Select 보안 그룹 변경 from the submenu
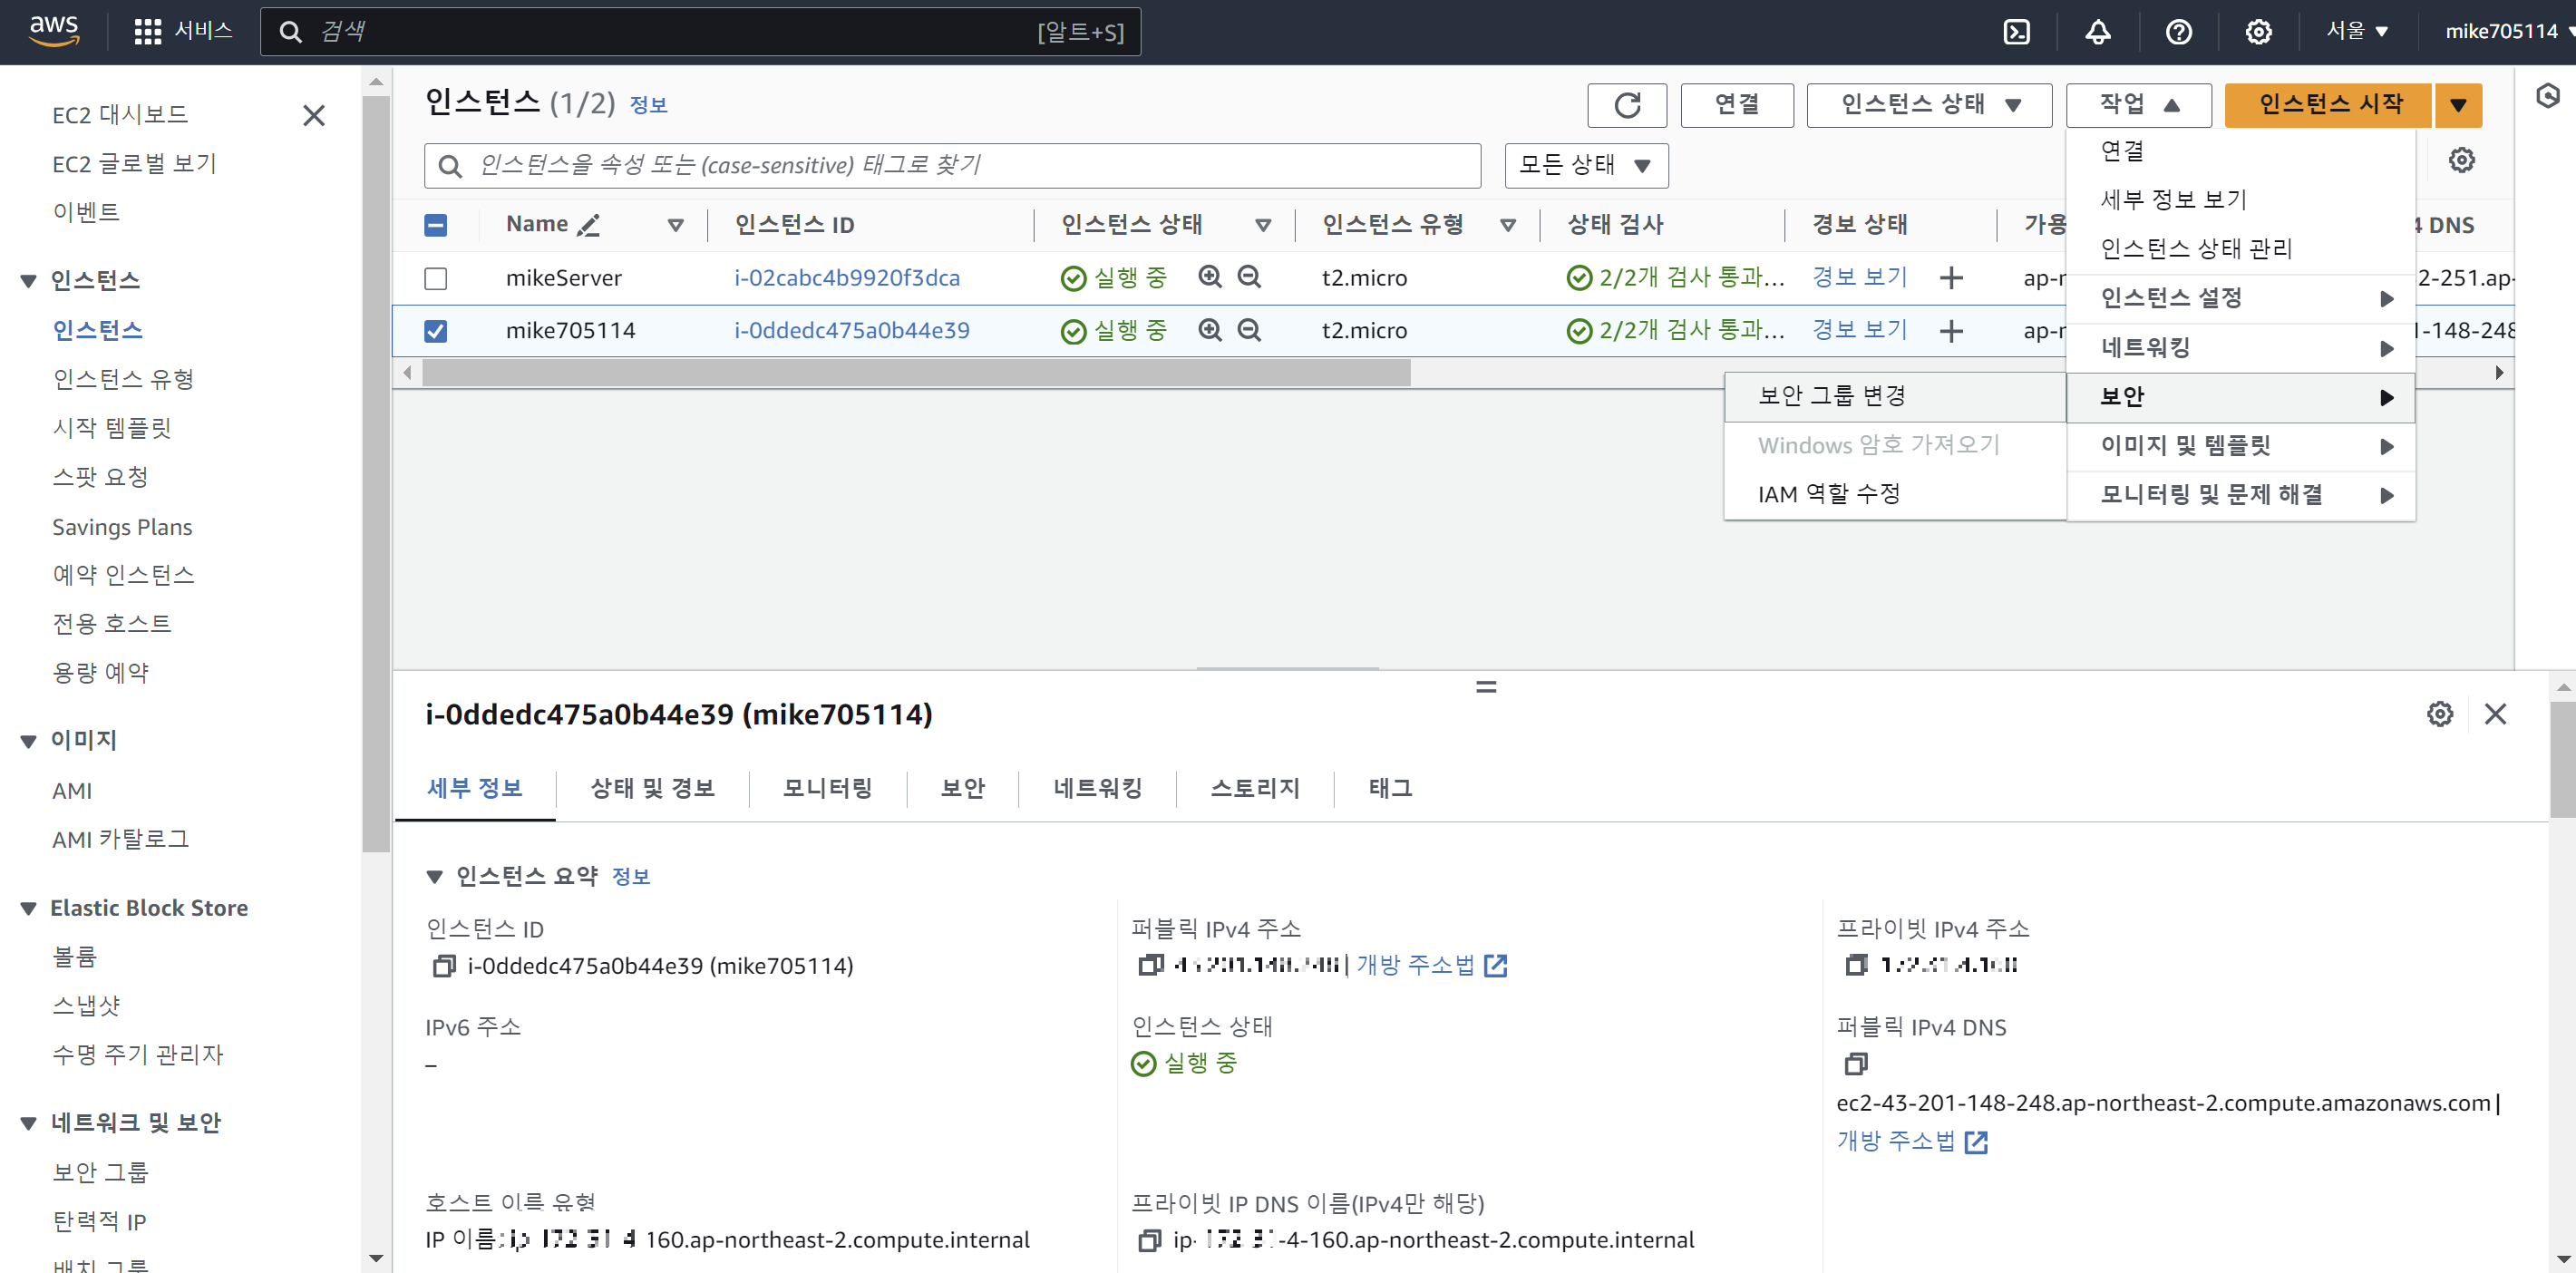Image resolution: width=2576 pixels, height=1273 pixels. tap(1832, 396)
